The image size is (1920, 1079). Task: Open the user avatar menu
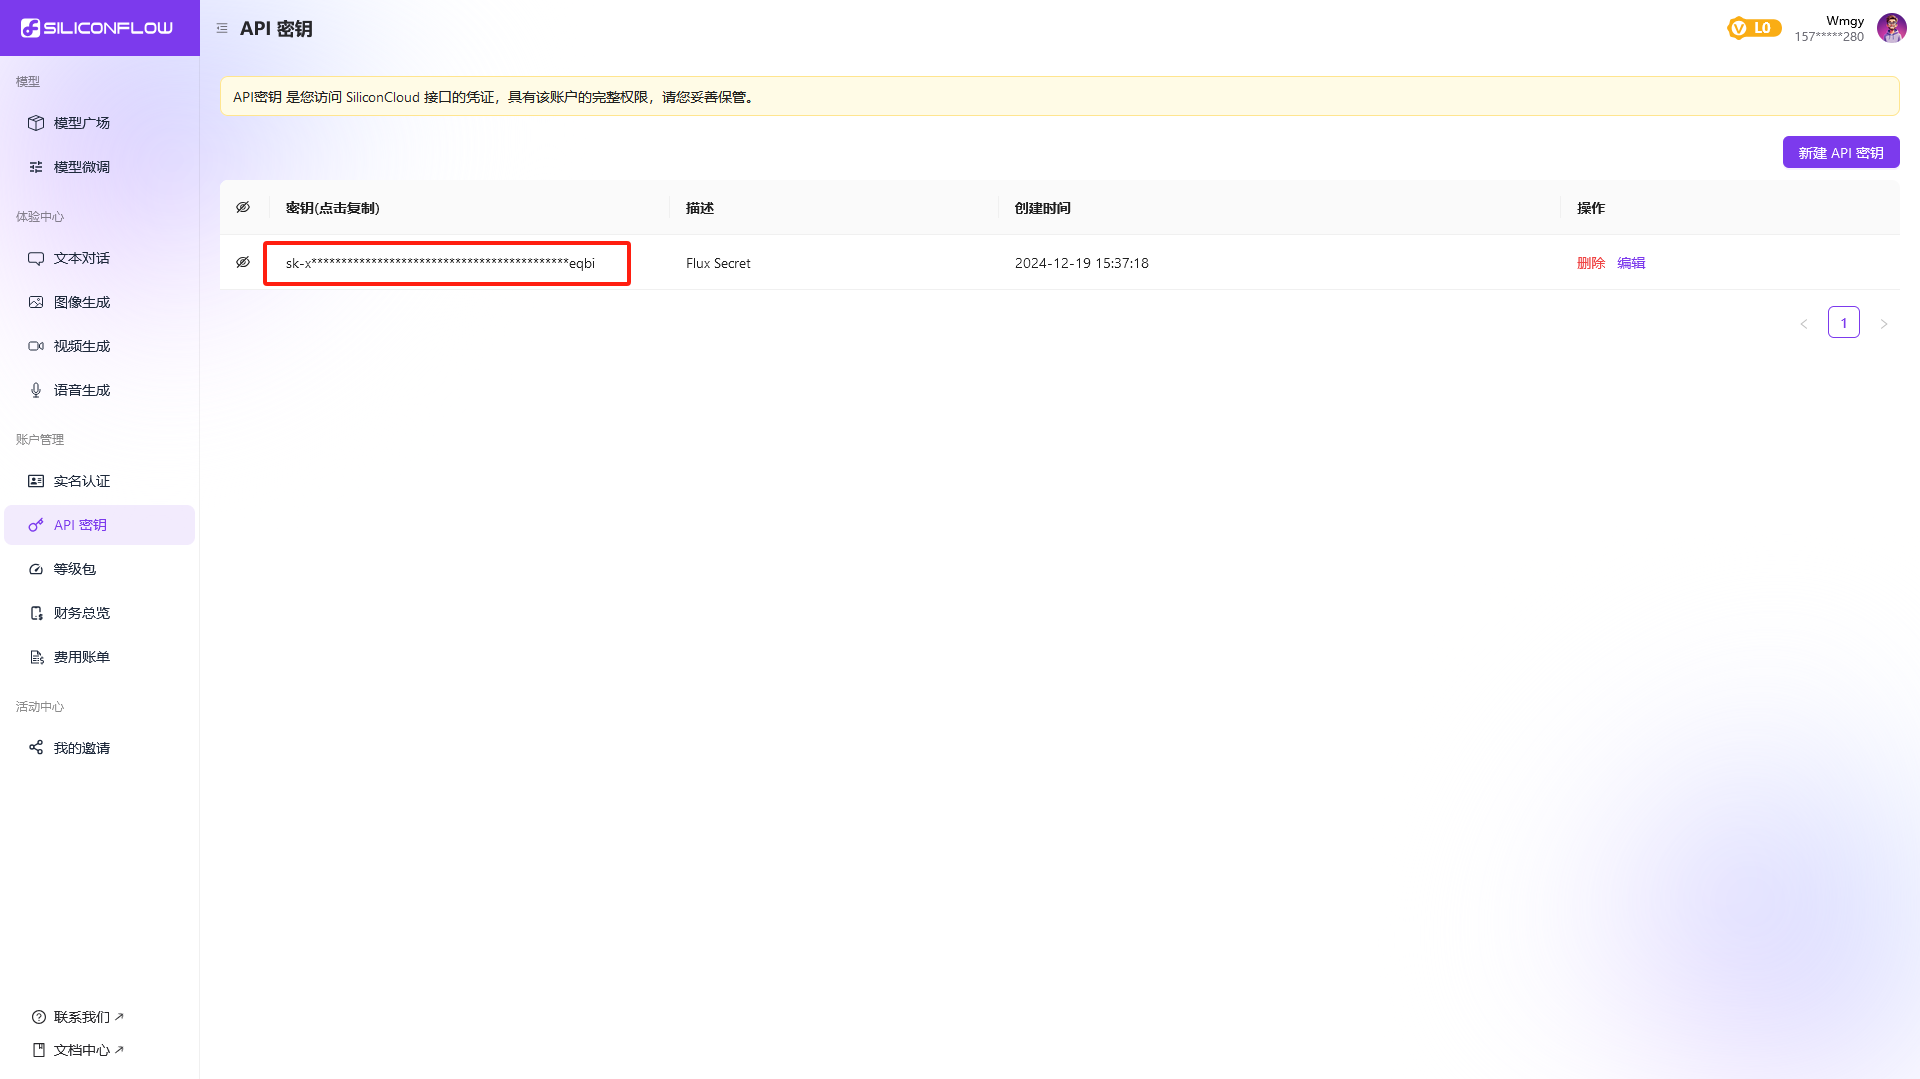[x=1891, y=28]
